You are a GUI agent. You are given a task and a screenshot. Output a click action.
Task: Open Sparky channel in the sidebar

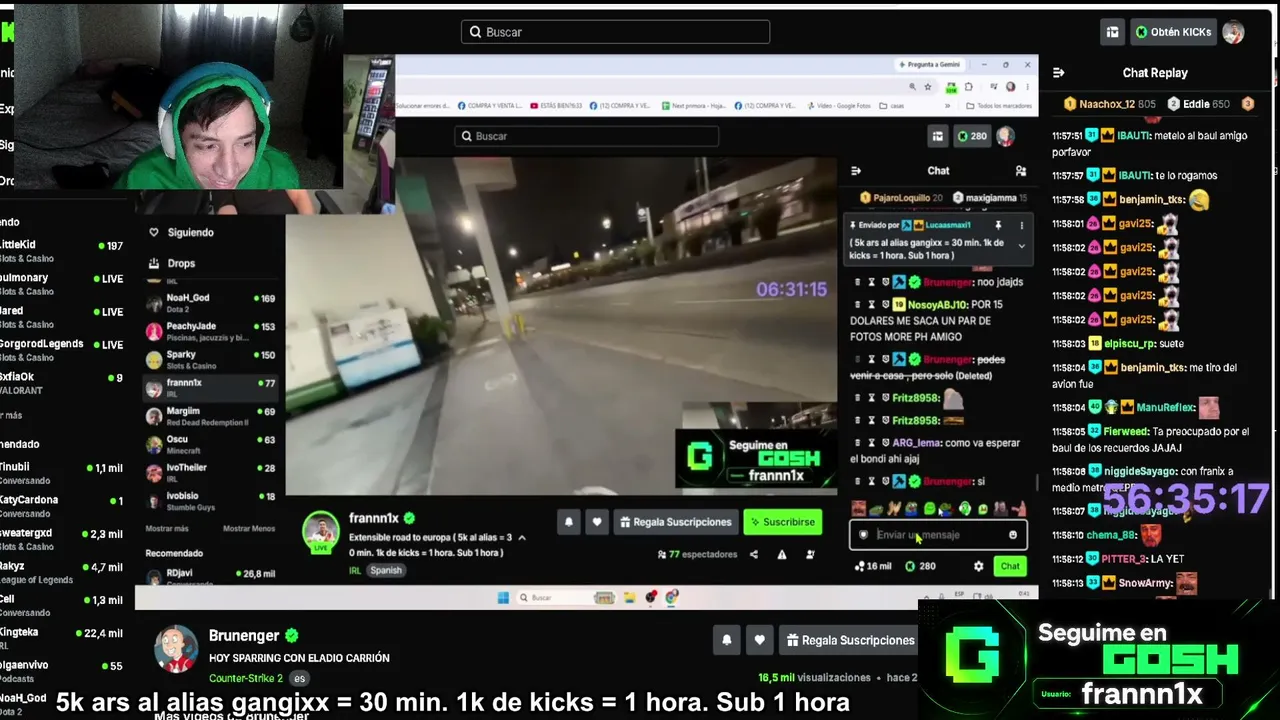pos(211,359)
